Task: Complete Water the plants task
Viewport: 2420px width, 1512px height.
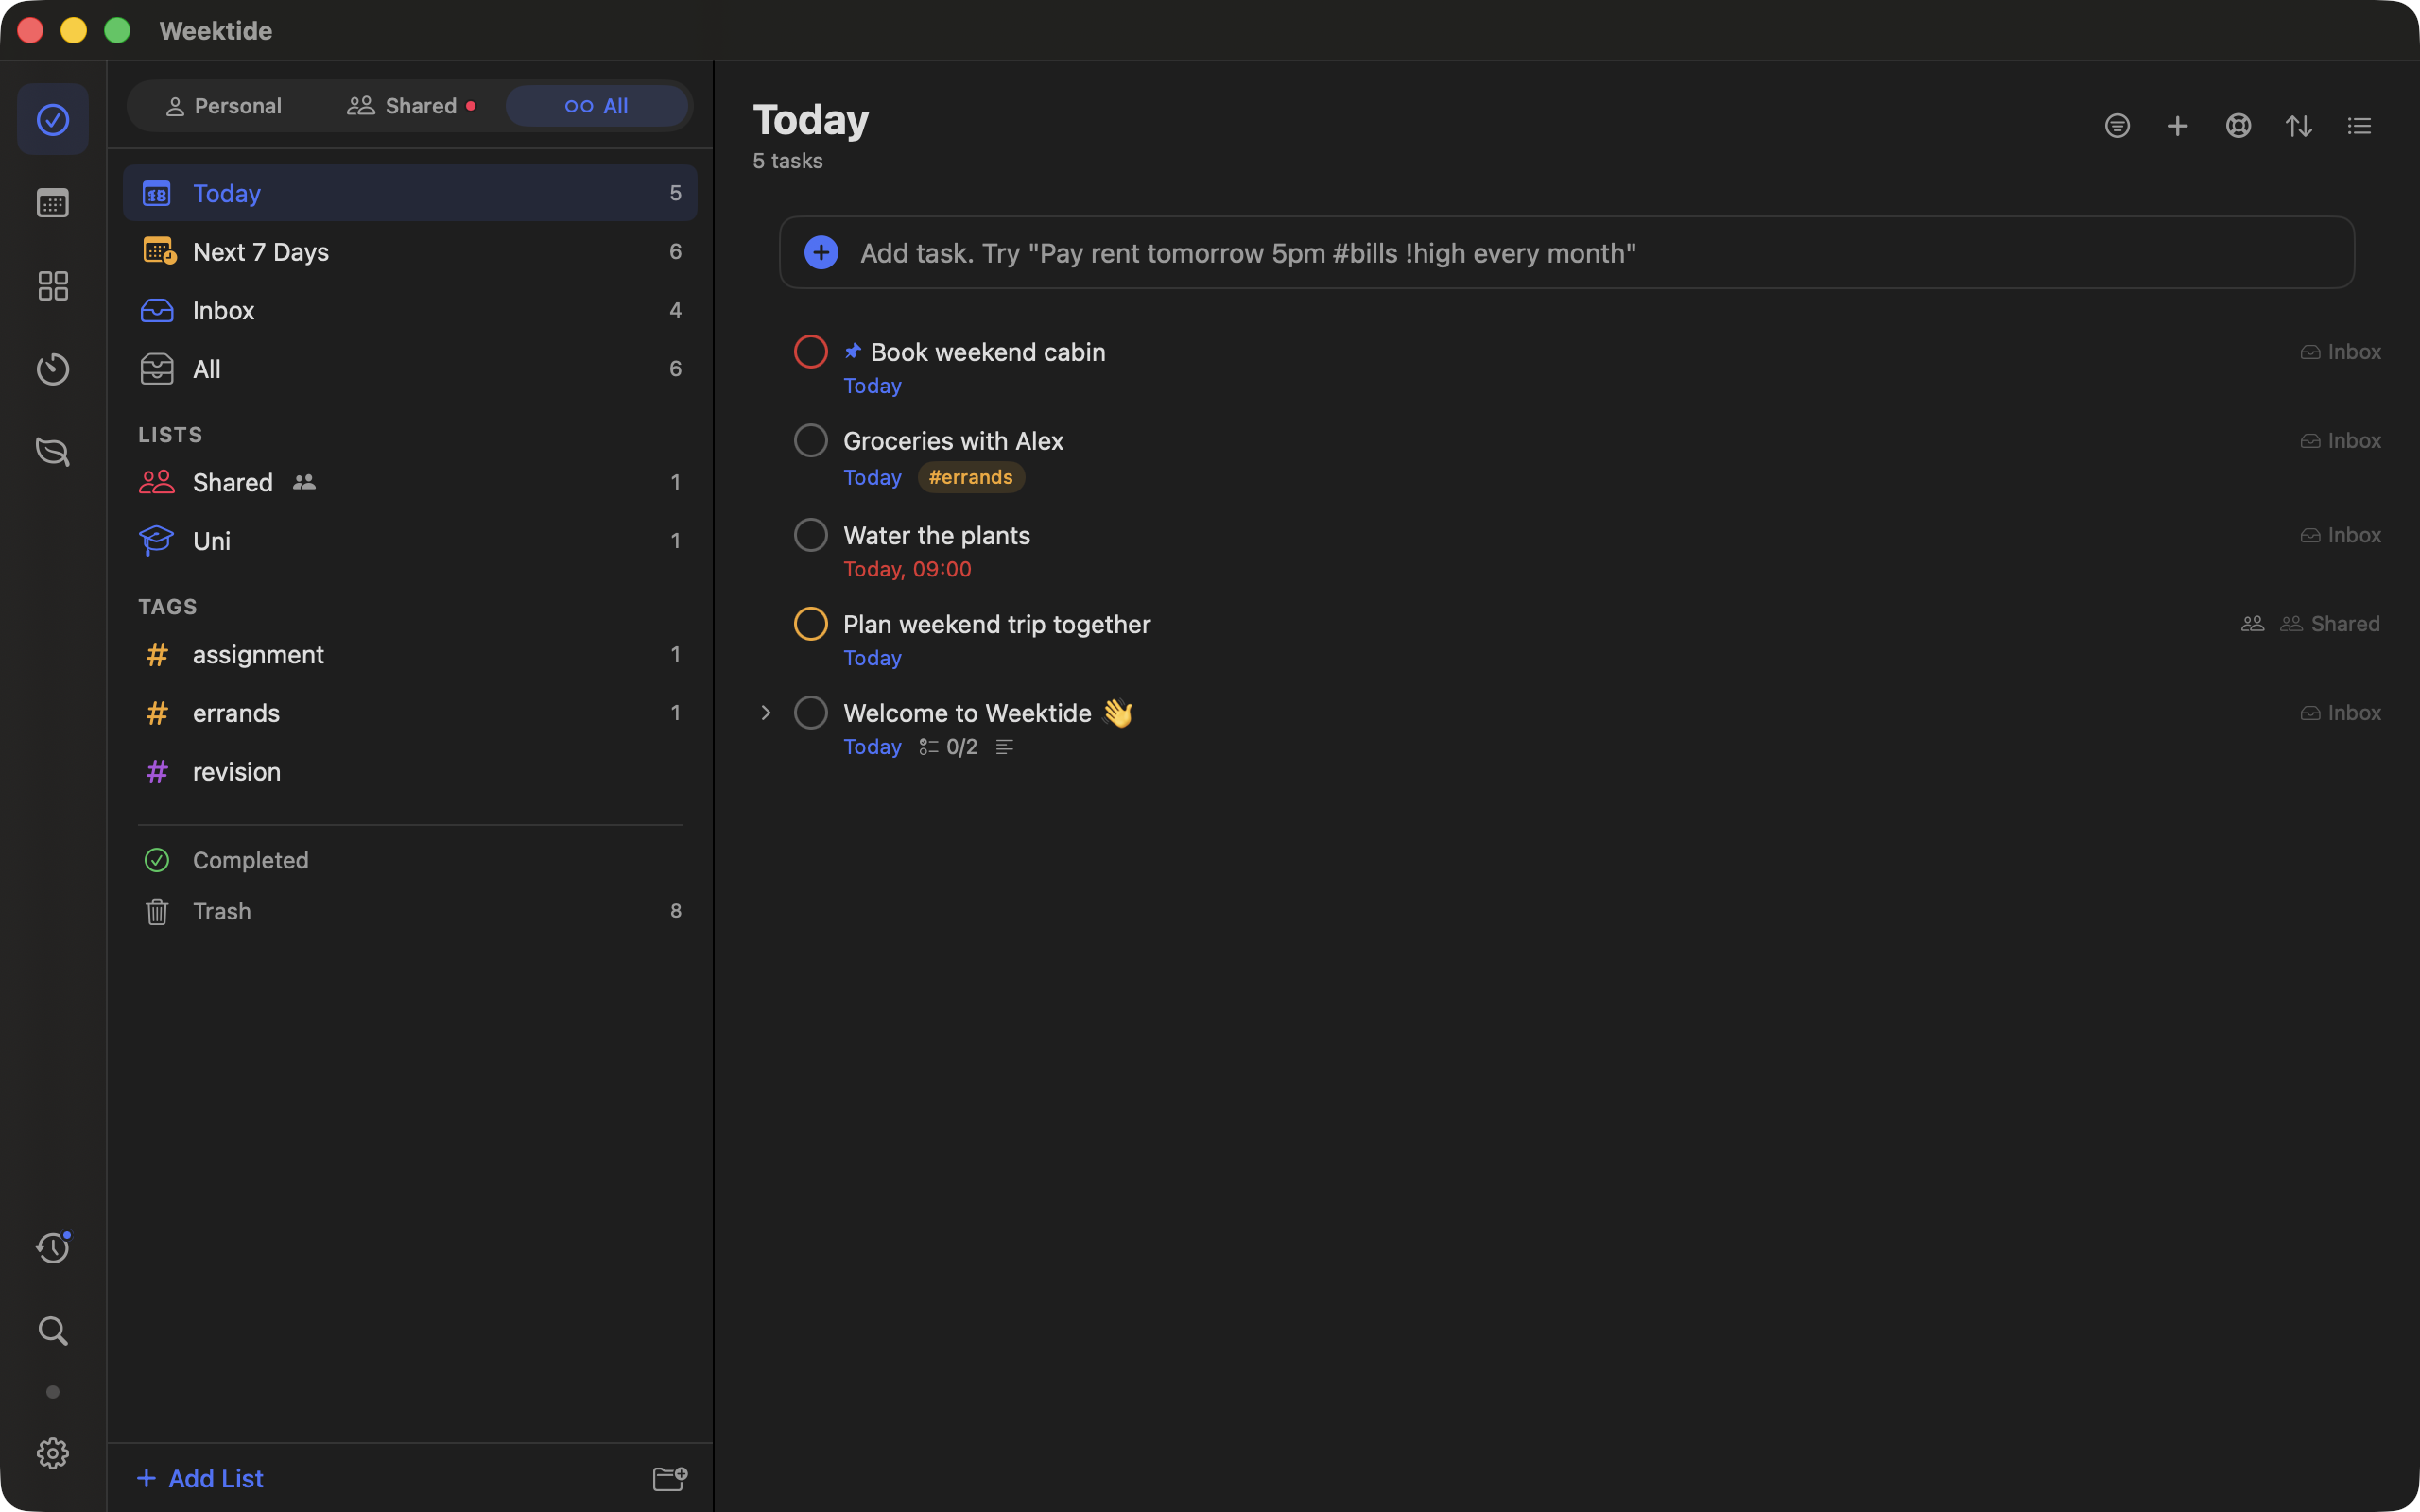Action: pyautogui.click(x=811, y=535)
